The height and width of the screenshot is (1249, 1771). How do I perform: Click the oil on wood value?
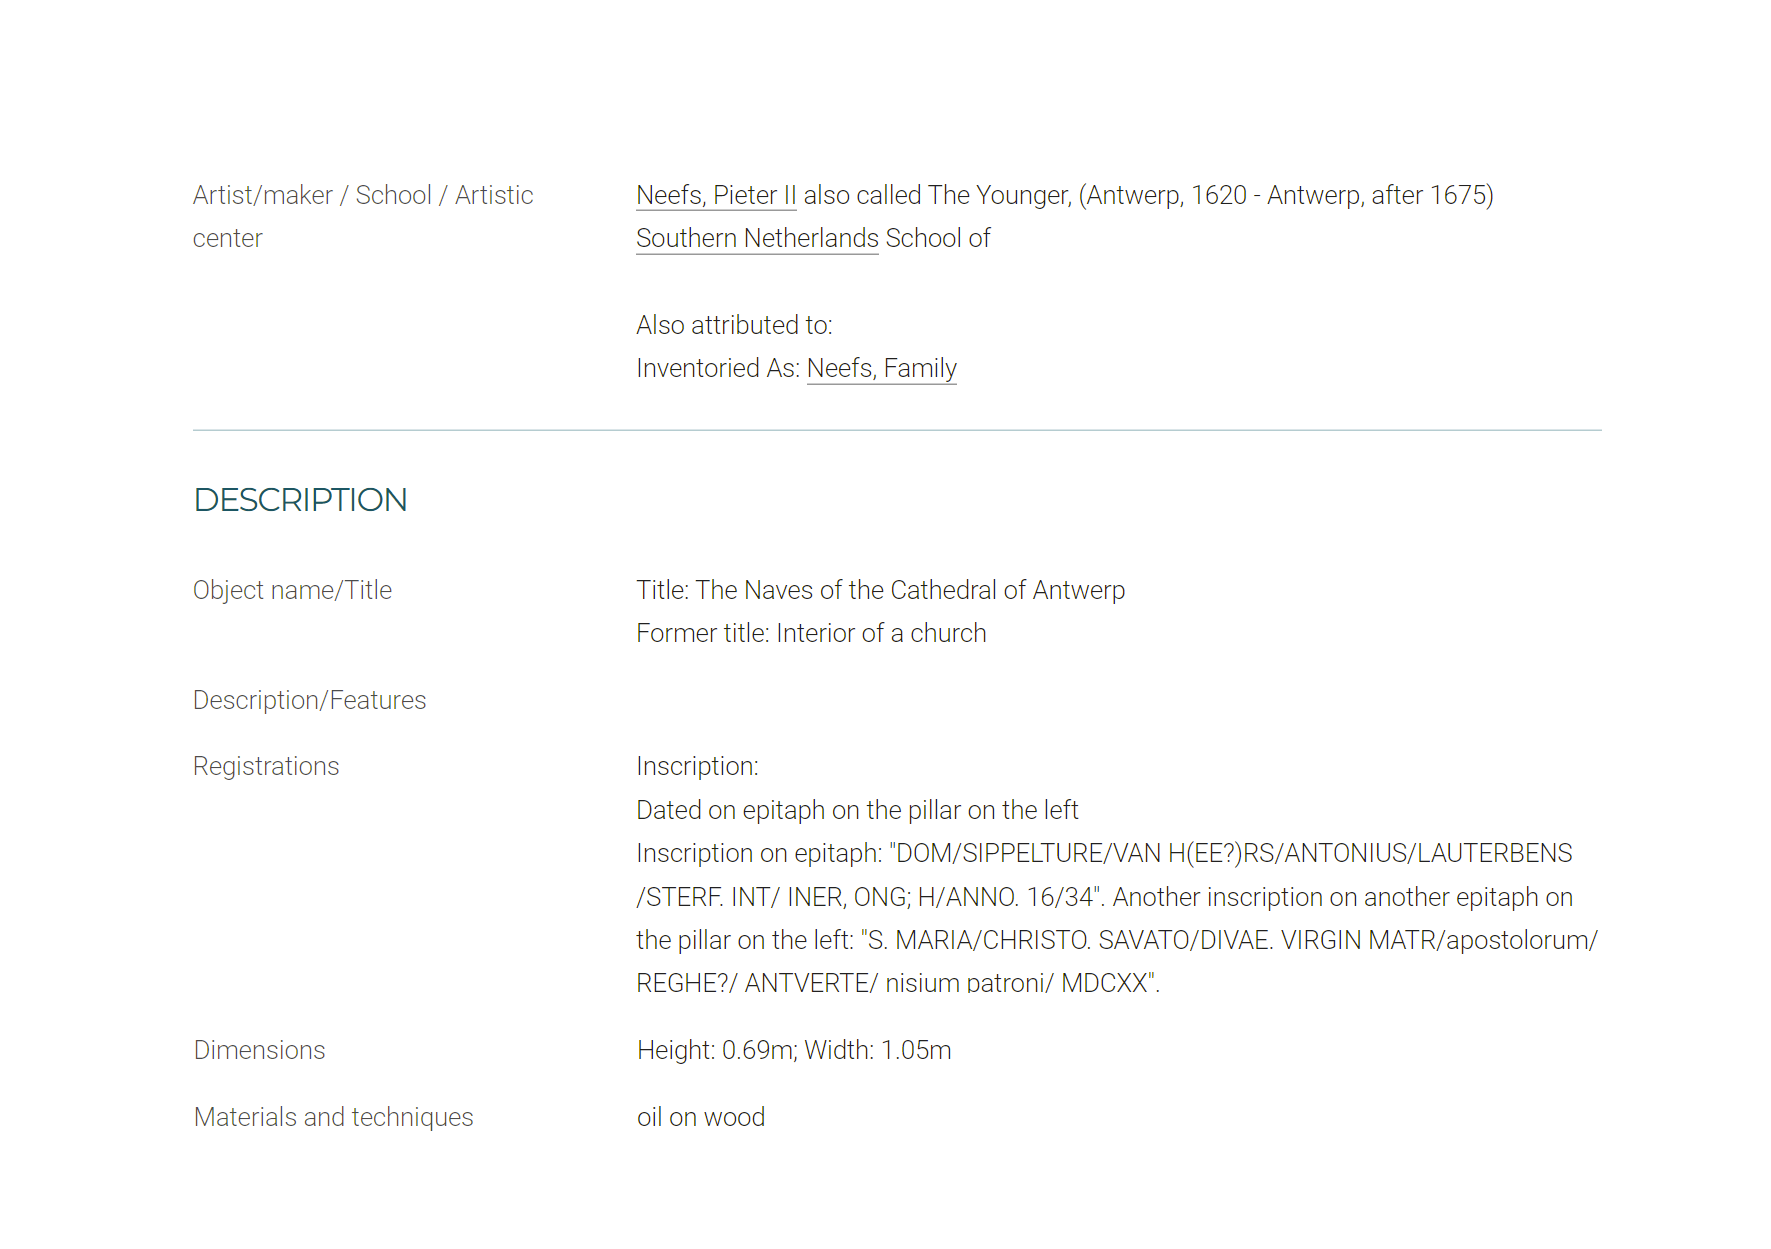coord(700,1117)
